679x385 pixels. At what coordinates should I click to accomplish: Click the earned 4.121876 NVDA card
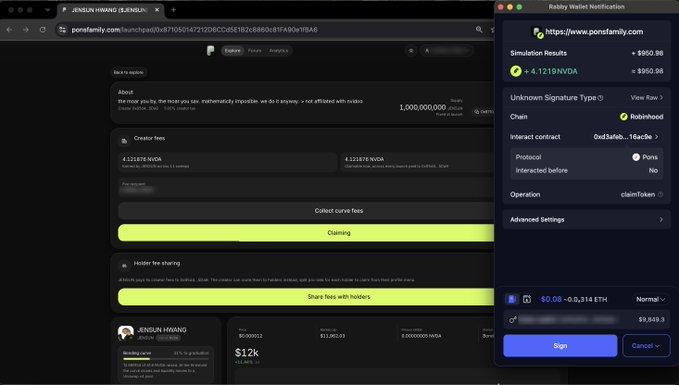tap(228, 162)
